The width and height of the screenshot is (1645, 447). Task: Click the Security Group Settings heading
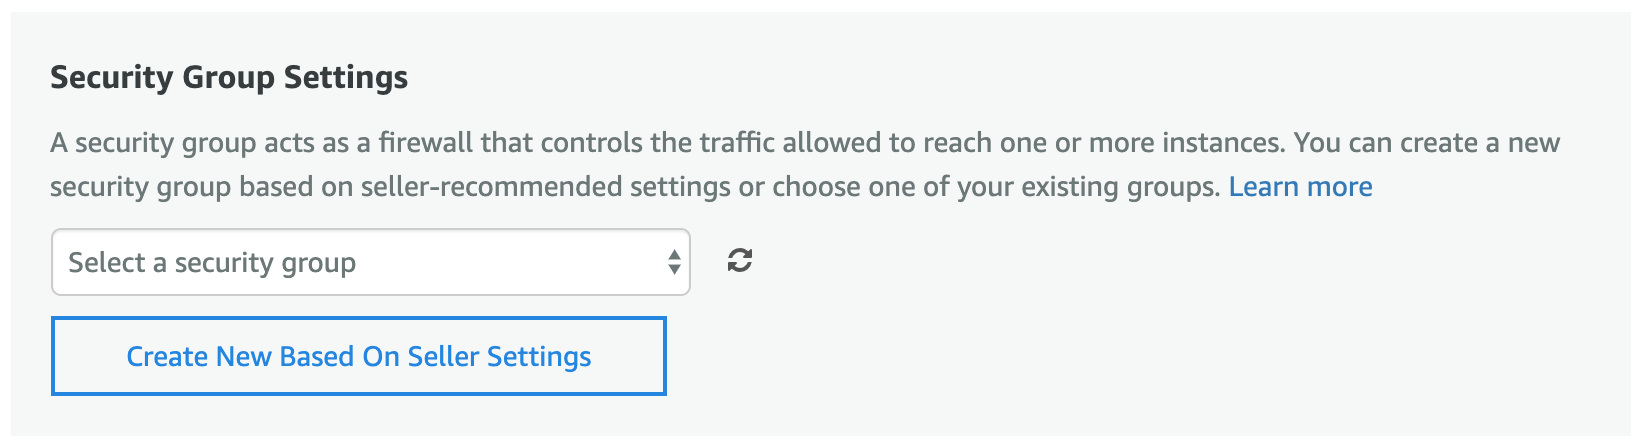(x=229, y=78)
